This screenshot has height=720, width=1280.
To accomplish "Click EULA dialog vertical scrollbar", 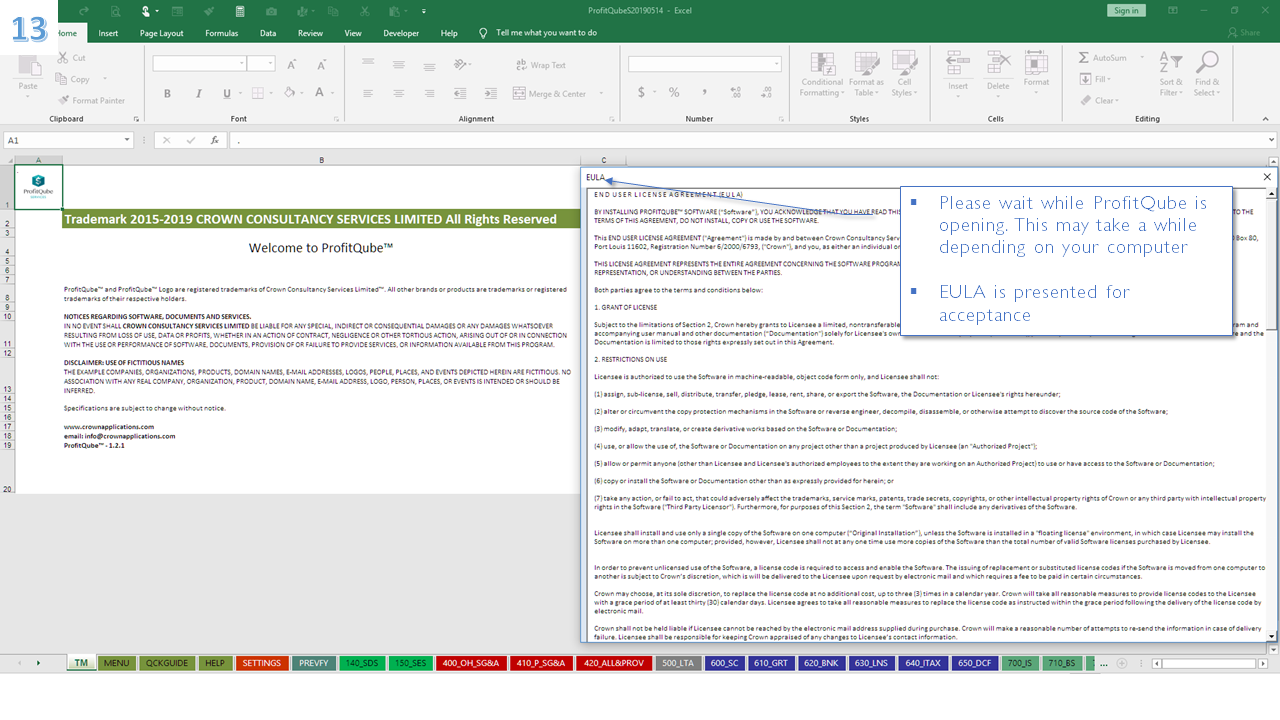I will [1272, 415].
